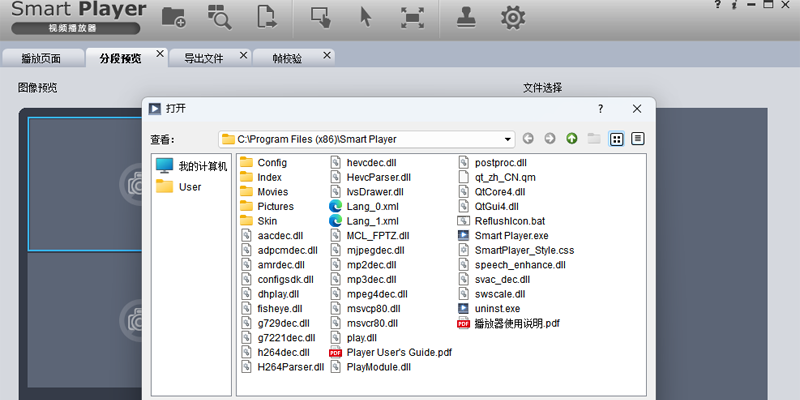This screenshot has height=400, width=800.
Task: Select the qt_zh_CN.qm file
Action: tap(496, 178)
